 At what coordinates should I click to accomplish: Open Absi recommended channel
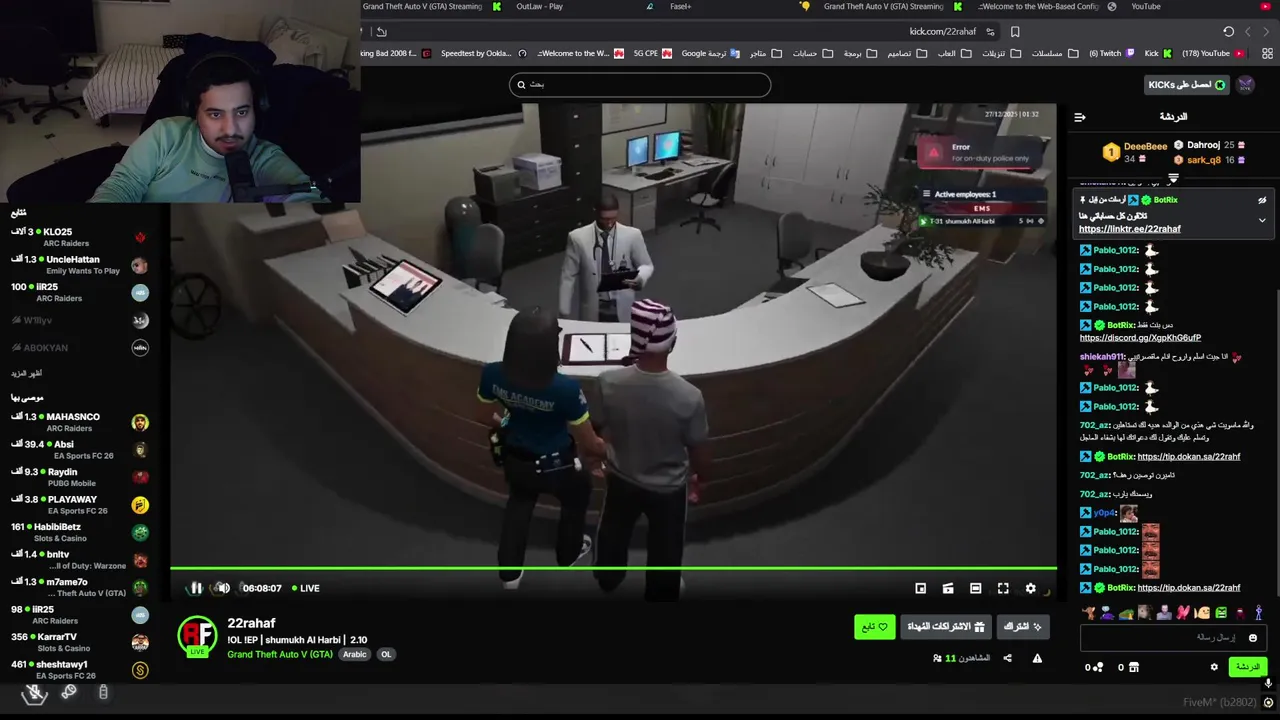click(79, 450)
